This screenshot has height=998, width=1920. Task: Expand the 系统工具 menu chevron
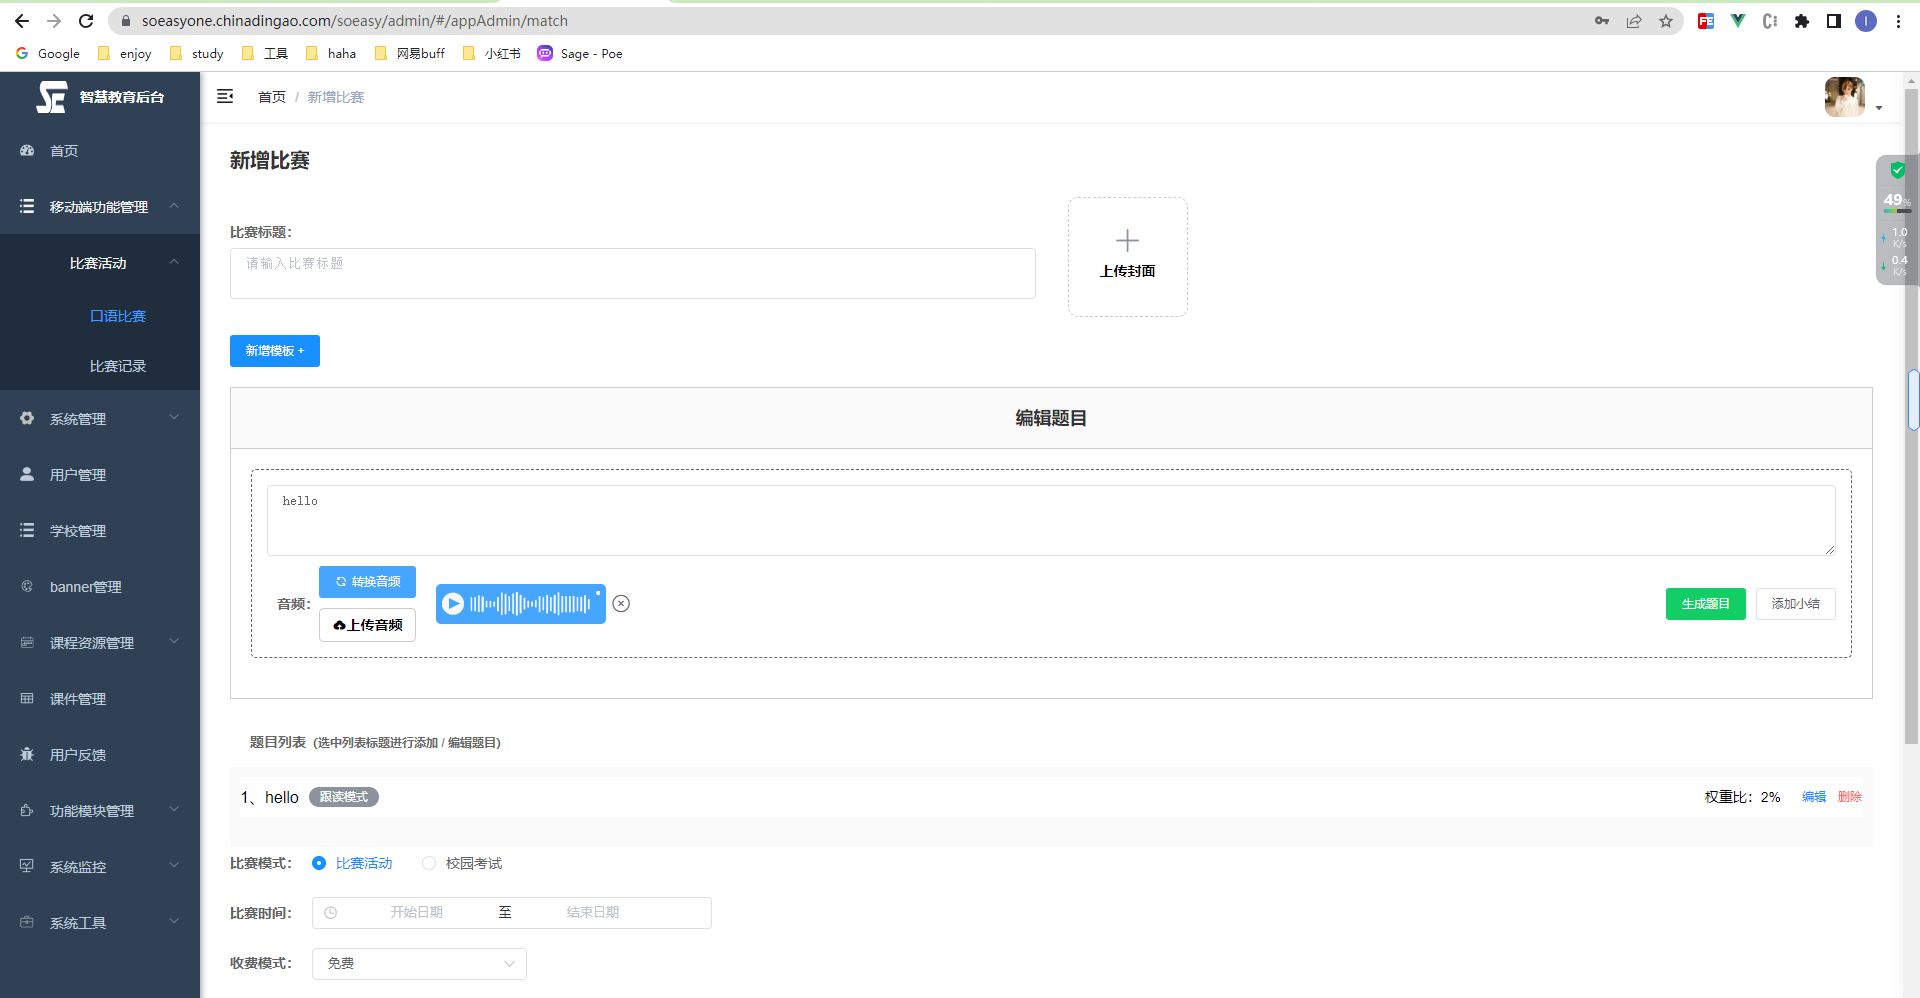174,922
